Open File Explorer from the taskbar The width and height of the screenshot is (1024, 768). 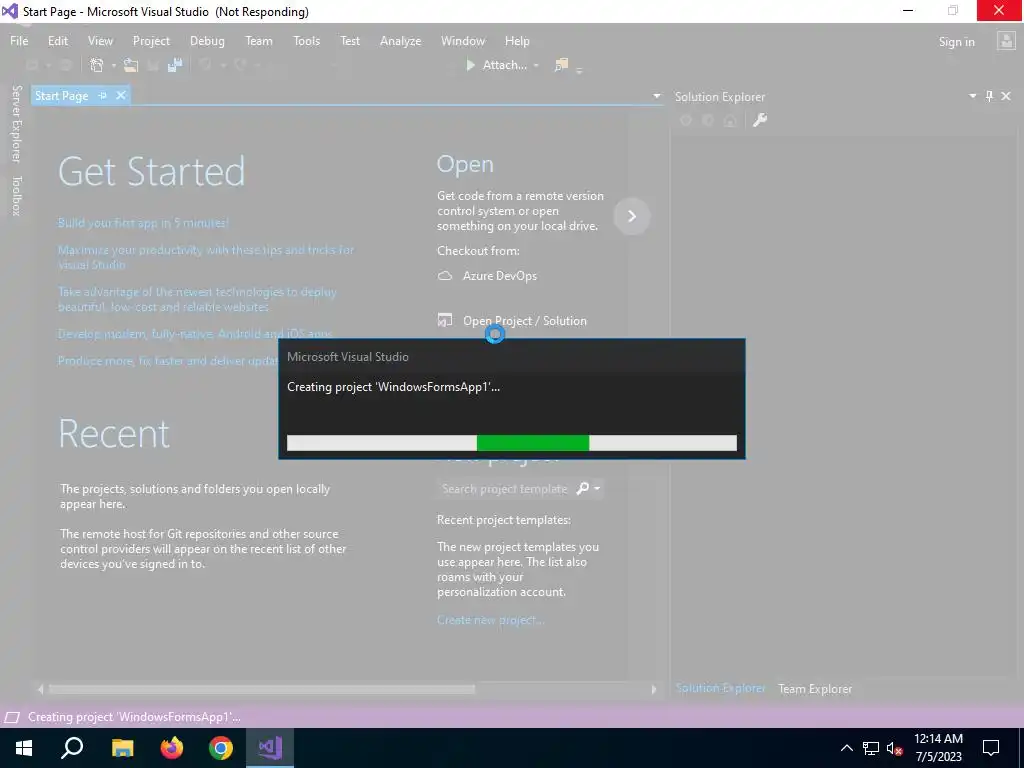(x=122, y=748)
